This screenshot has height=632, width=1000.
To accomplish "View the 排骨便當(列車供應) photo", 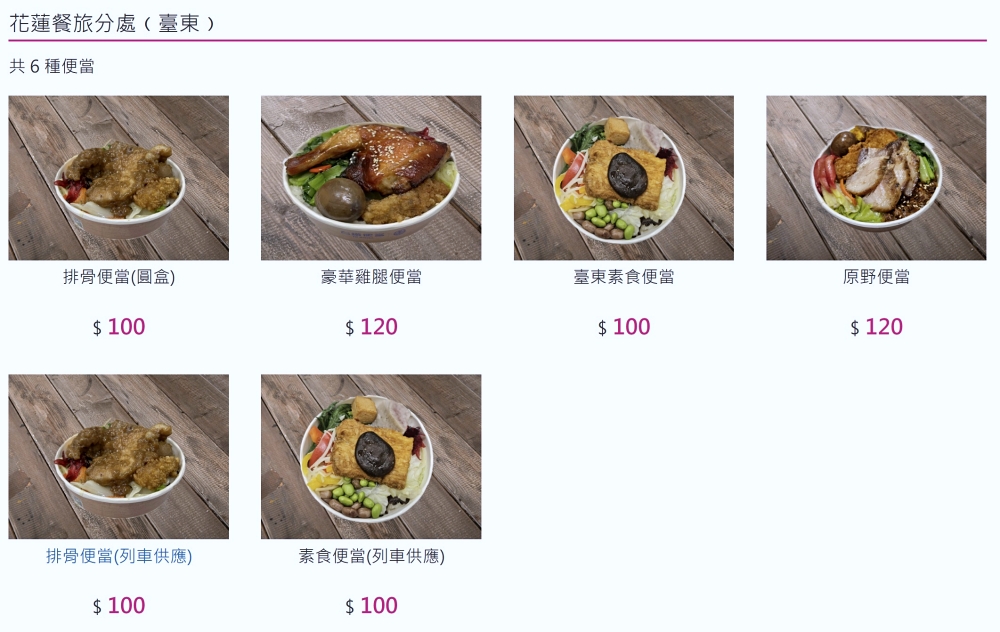I will (118, 456).
